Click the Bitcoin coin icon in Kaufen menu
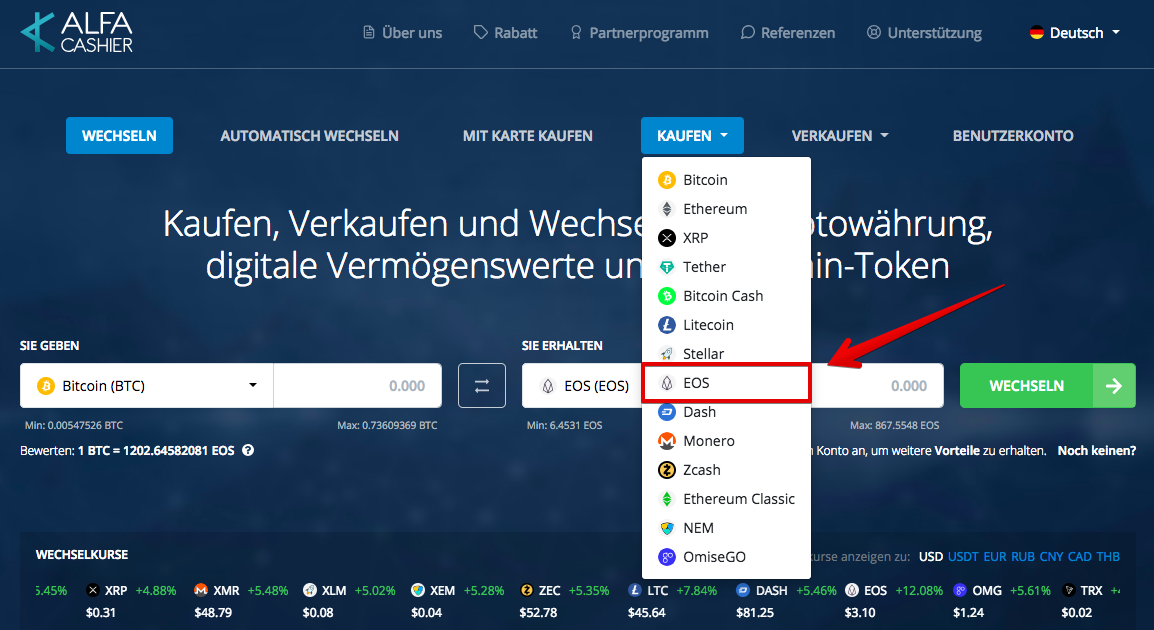The width and height of the screenshot is (1154, 630). (x=667, y=180)
